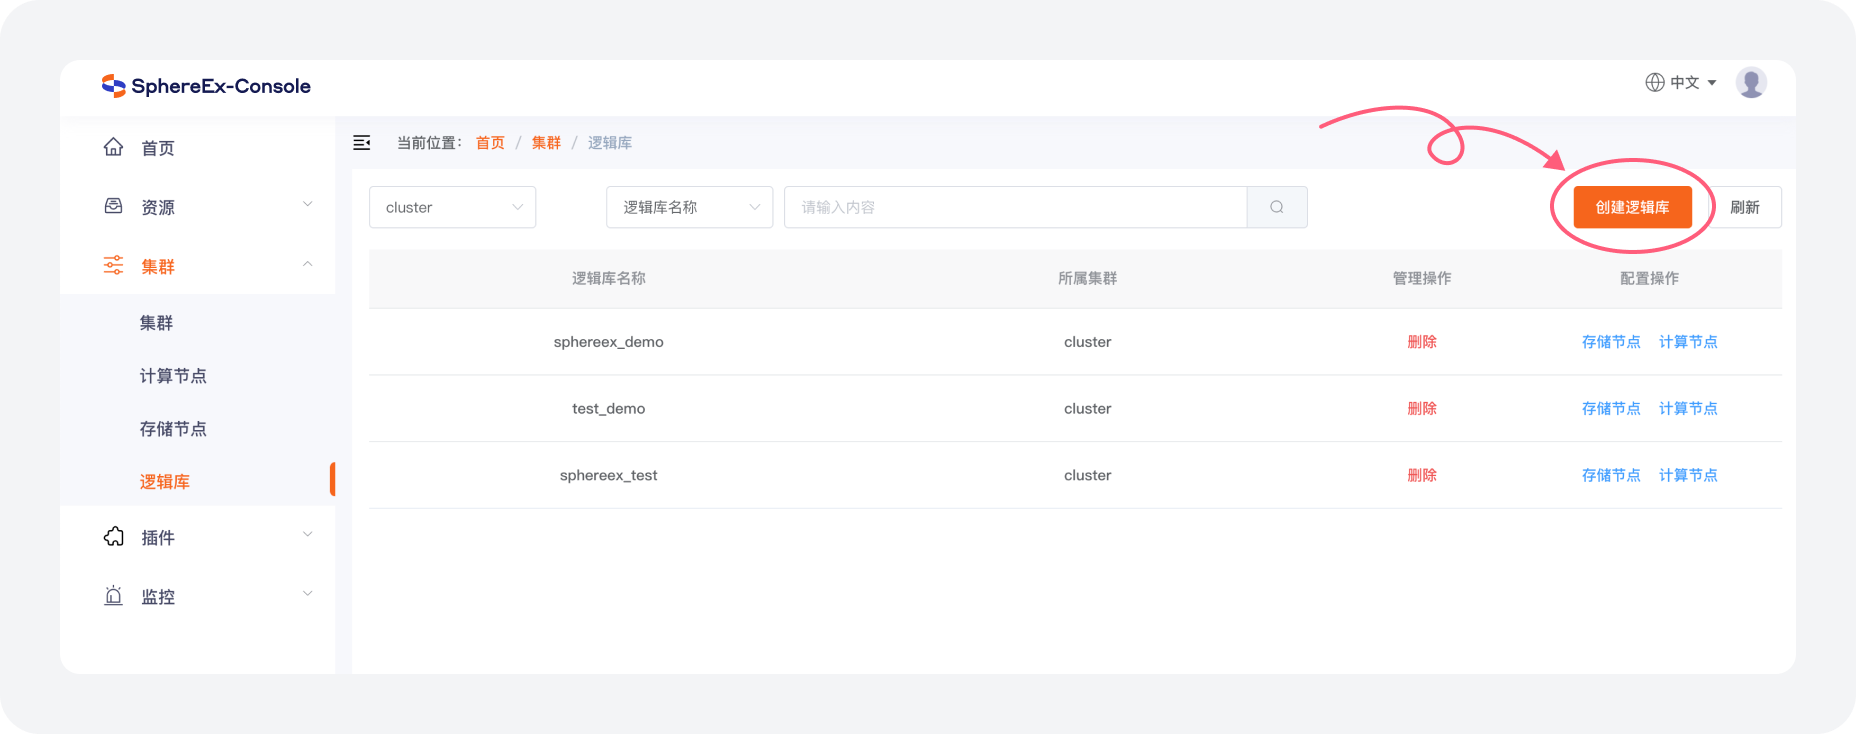Open the 中文 language switcher arrow
1856x734 pixels.
[1712, 83]
